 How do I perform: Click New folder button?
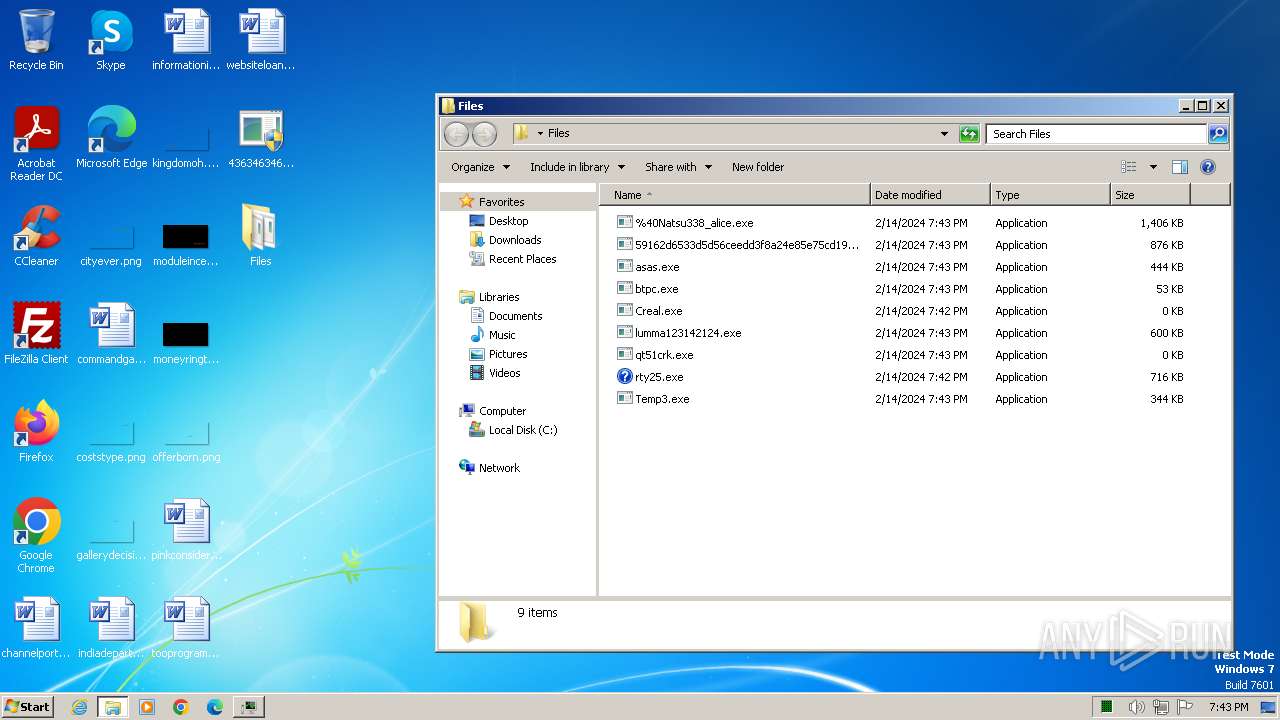[758, 167]
